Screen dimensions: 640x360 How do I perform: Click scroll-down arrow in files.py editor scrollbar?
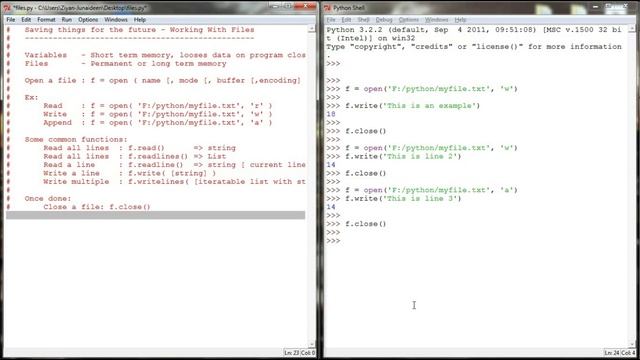(311, 344)
